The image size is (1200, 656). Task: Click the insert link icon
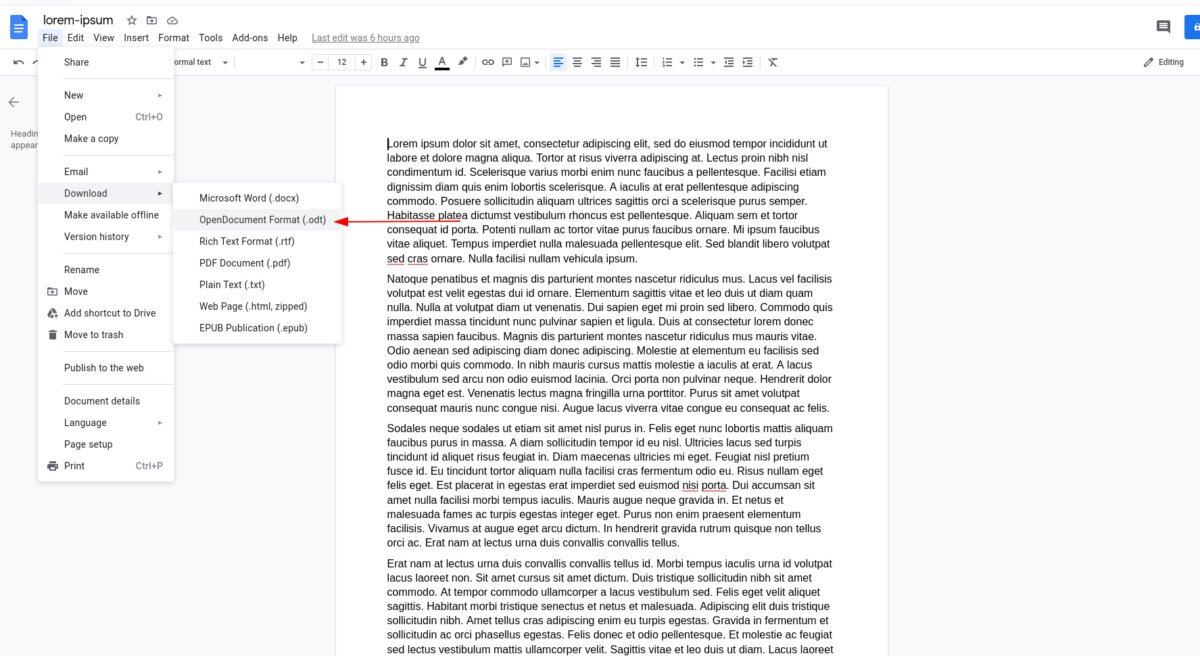pos(488,62)
